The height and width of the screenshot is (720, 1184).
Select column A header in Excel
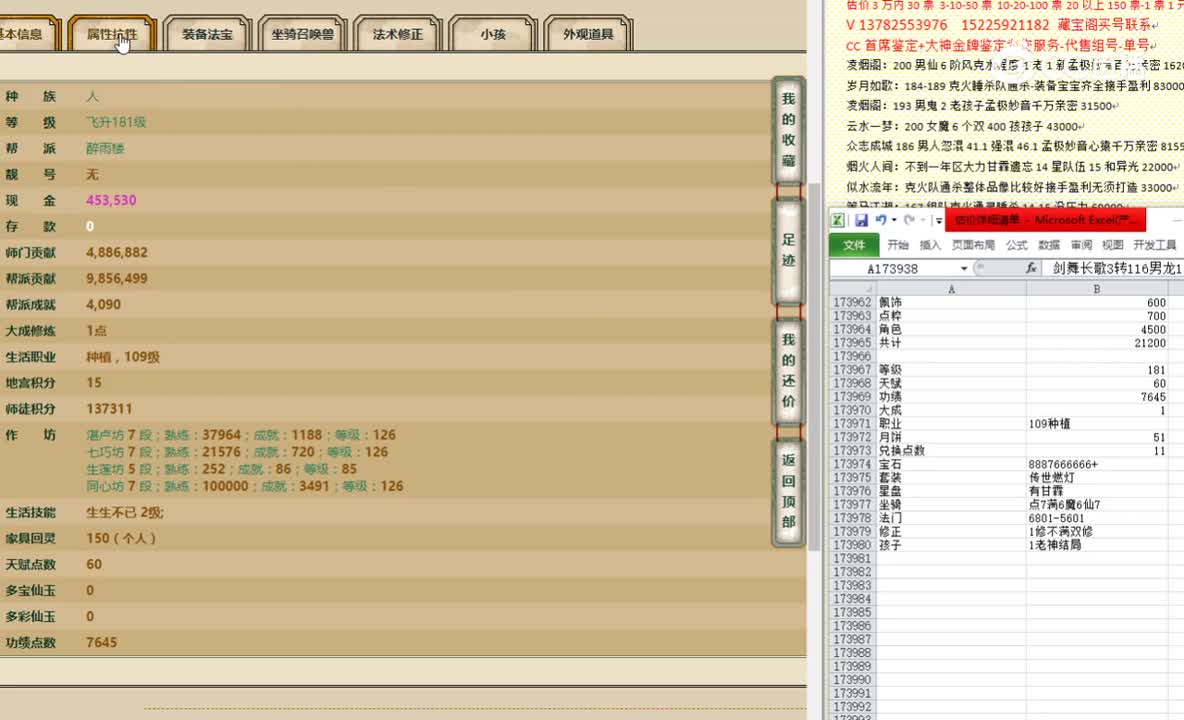pos(951,288)
